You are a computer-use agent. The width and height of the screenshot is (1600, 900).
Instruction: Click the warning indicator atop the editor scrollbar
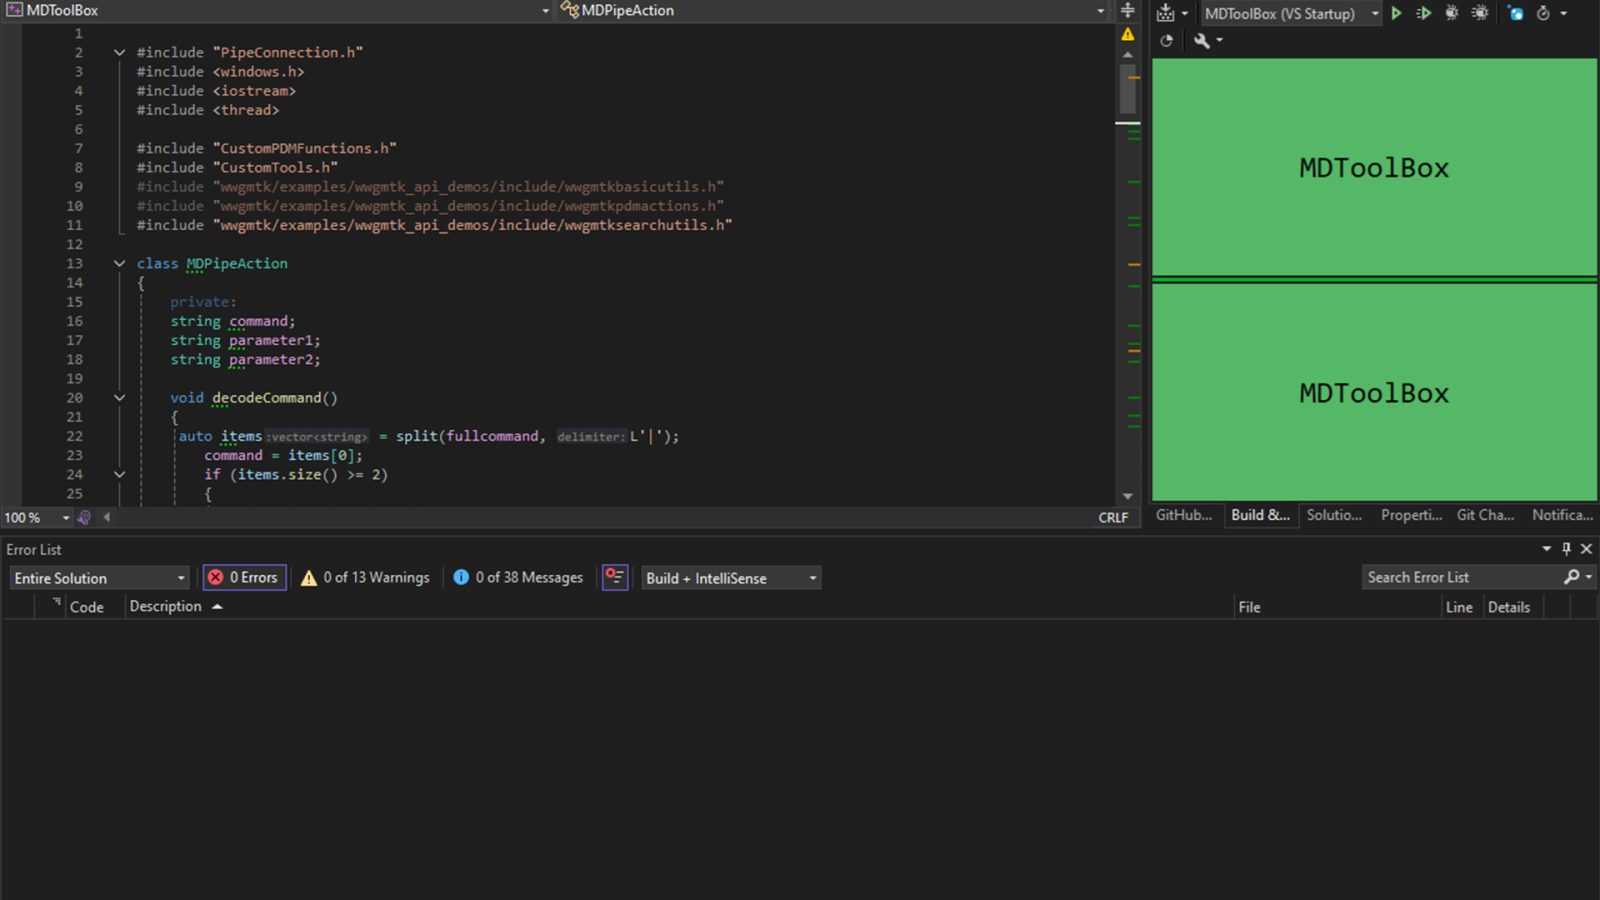click(x=1128, y=32)
